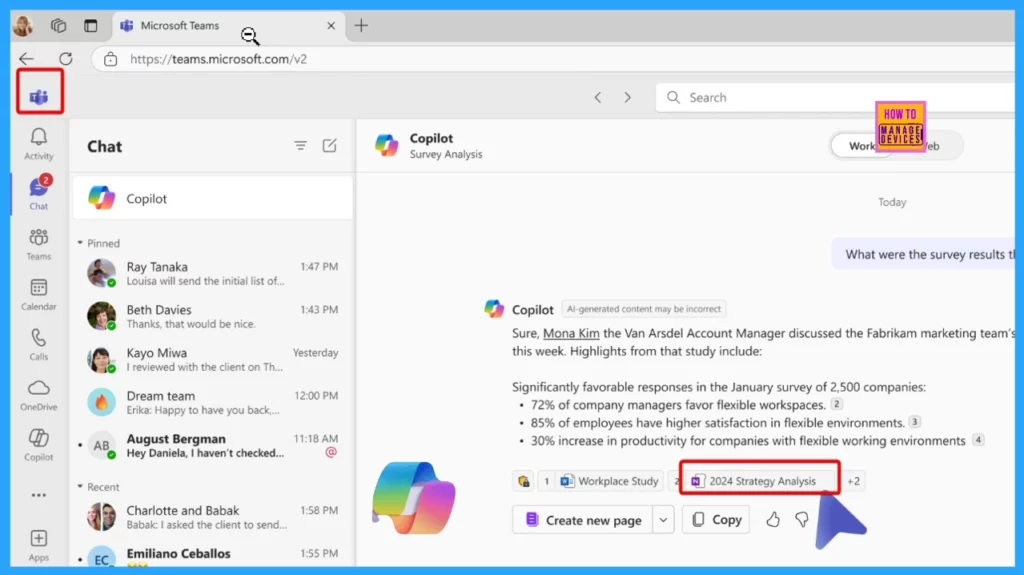The height and width of the screenshot is (575, 1024).
Task: Open the Apps store icon
Action: click(39, 545)
